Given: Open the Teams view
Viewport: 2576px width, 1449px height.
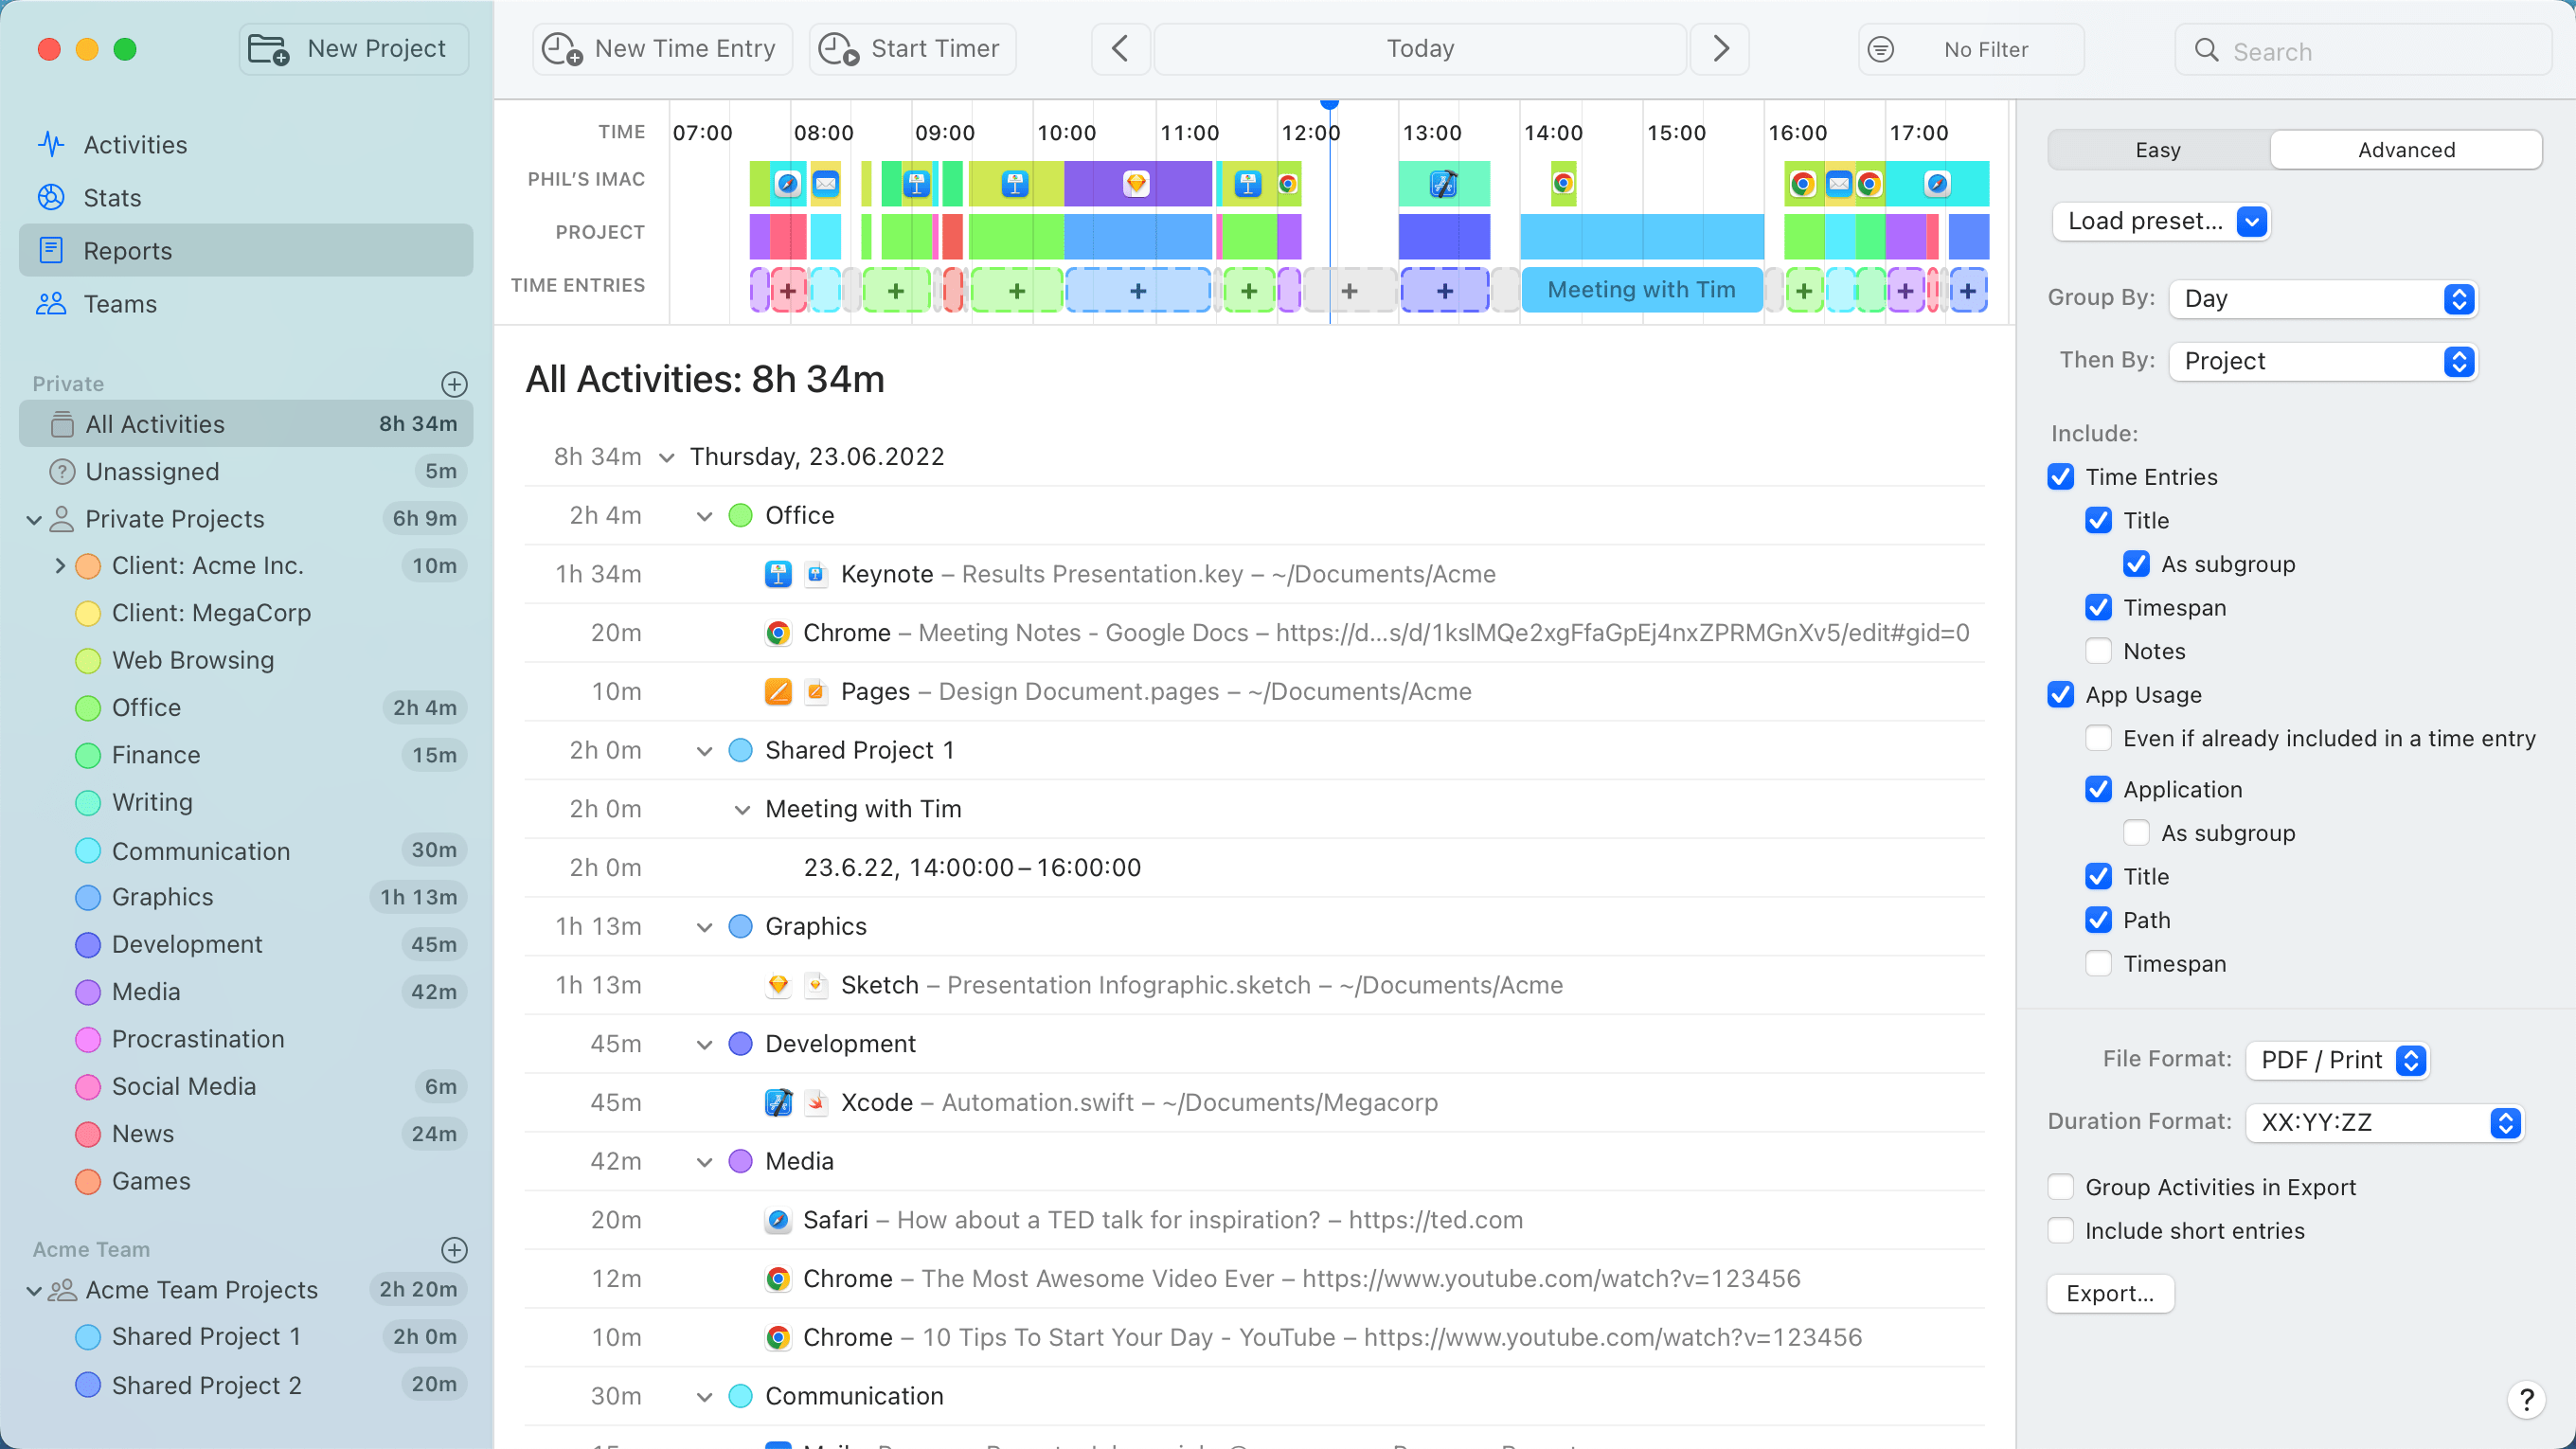Looking at the screenshot, I should [120, 303].
